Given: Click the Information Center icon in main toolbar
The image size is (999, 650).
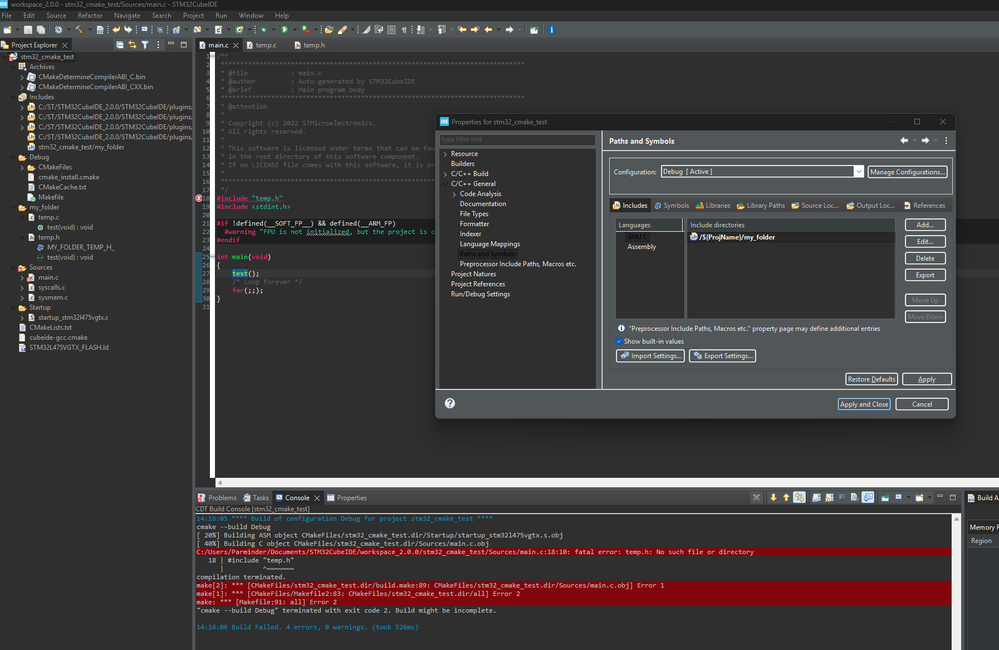Looking at the screenshot, I should 552,30.
